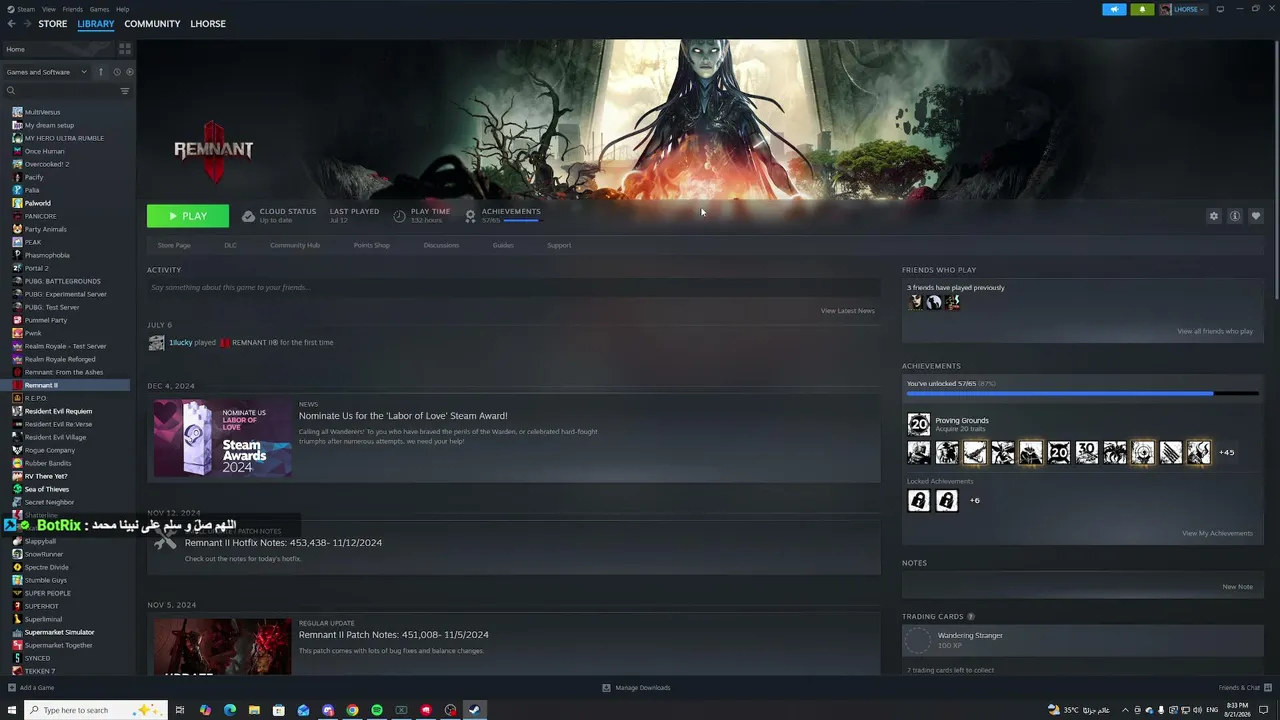Switch to the STORE tab
Image resolution: width=1280 pixels, height=720 pixels.
[53, 24]
